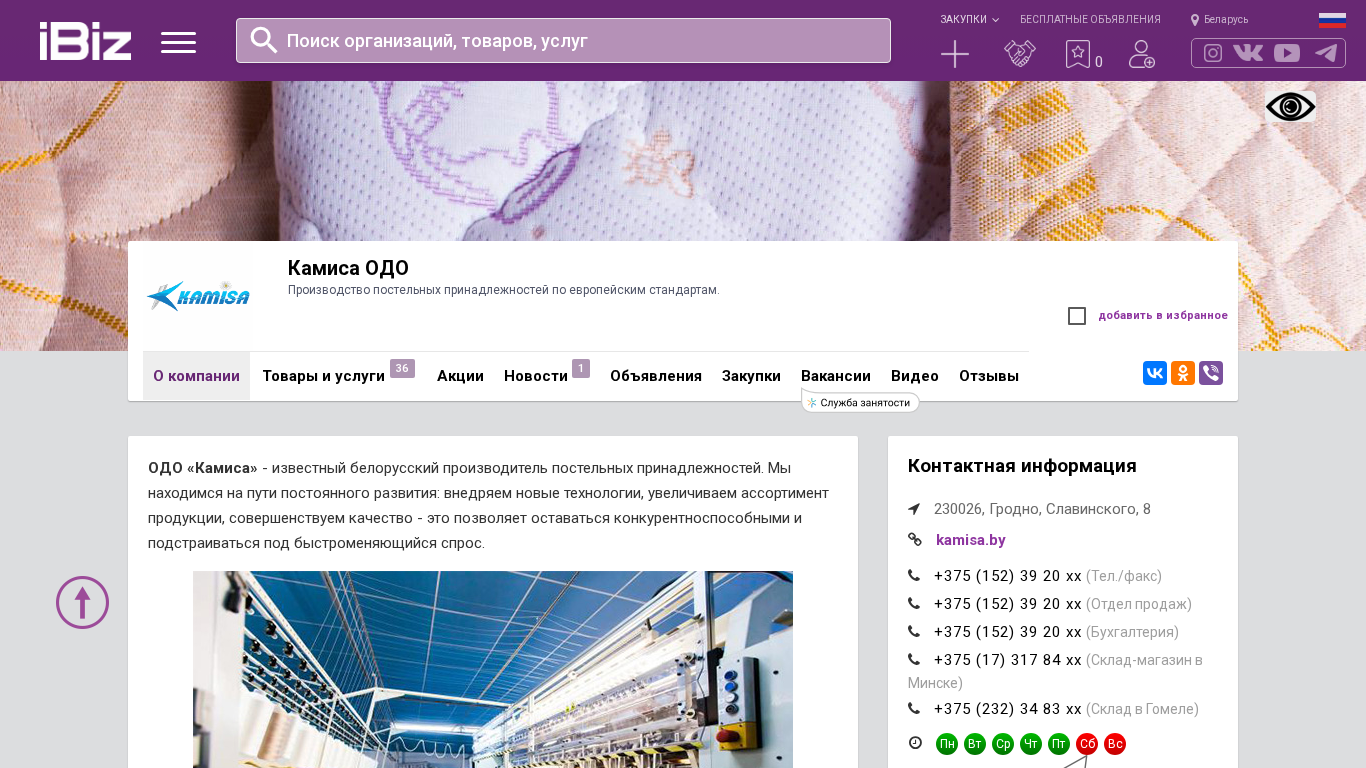Click the Пт working day circle
1366x768 pixels.
[1059, 744]
